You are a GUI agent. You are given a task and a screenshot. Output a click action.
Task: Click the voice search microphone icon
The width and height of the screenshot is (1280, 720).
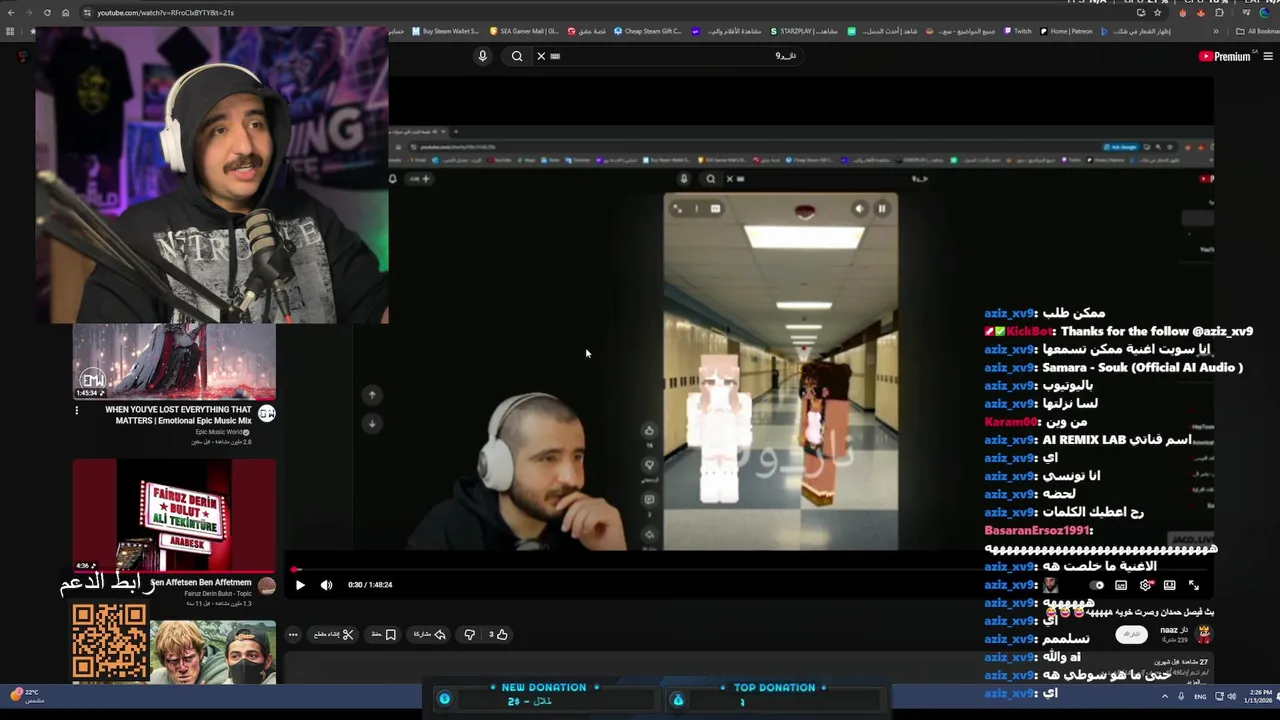482,56
